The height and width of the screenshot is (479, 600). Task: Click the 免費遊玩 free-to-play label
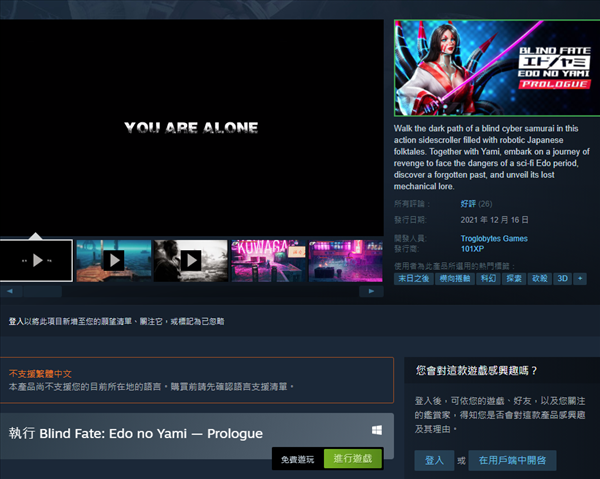297,459
